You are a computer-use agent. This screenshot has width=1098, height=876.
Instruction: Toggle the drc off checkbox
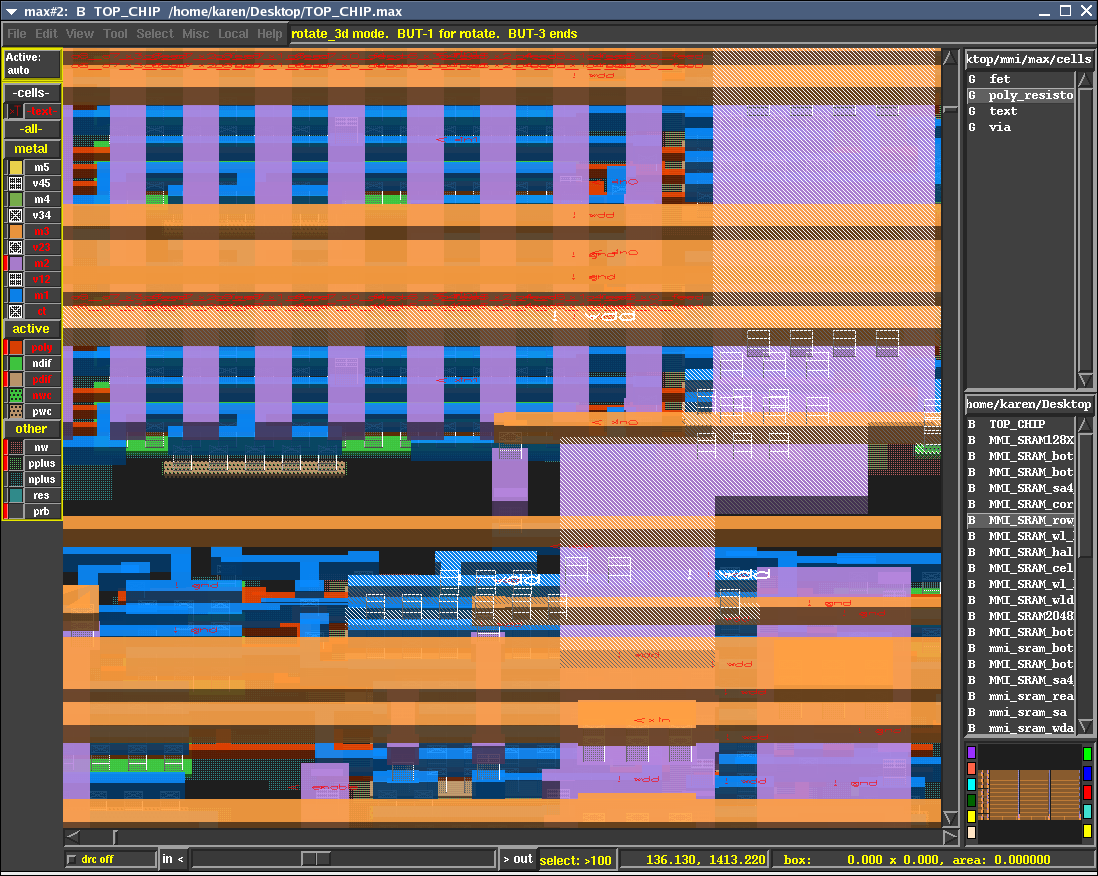[x=72, y=860]
